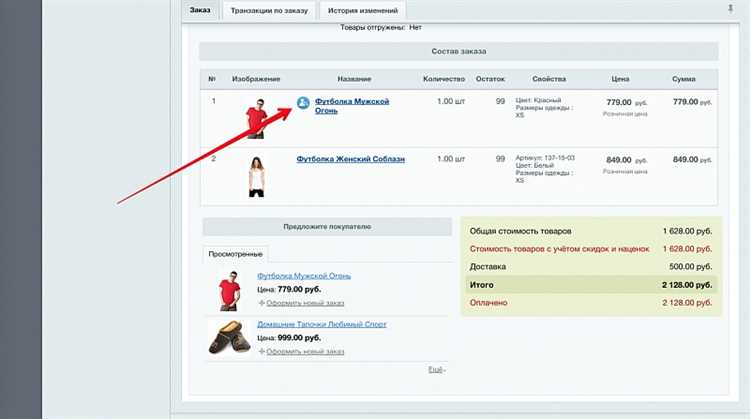Click the Остаток column header
750x419 pixels.
pyautogui.click(x=490, y=79)
